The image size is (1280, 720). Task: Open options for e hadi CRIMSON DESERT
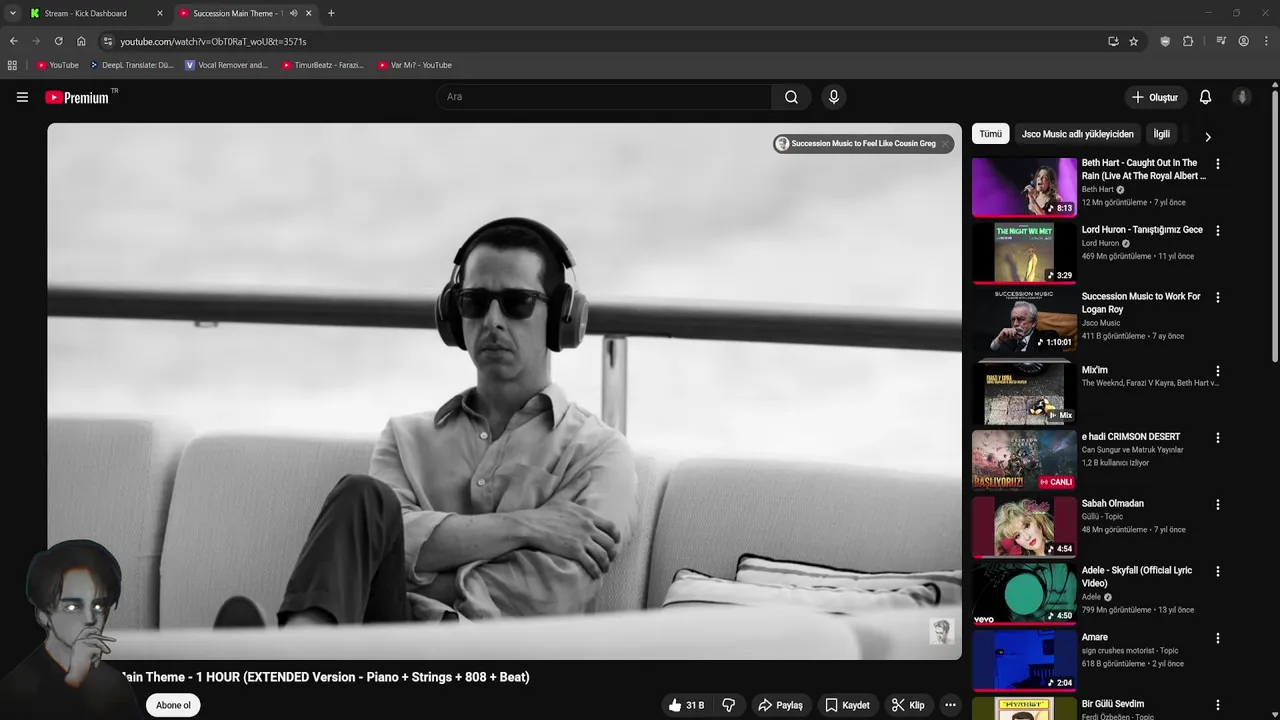tap(1217, 438)
